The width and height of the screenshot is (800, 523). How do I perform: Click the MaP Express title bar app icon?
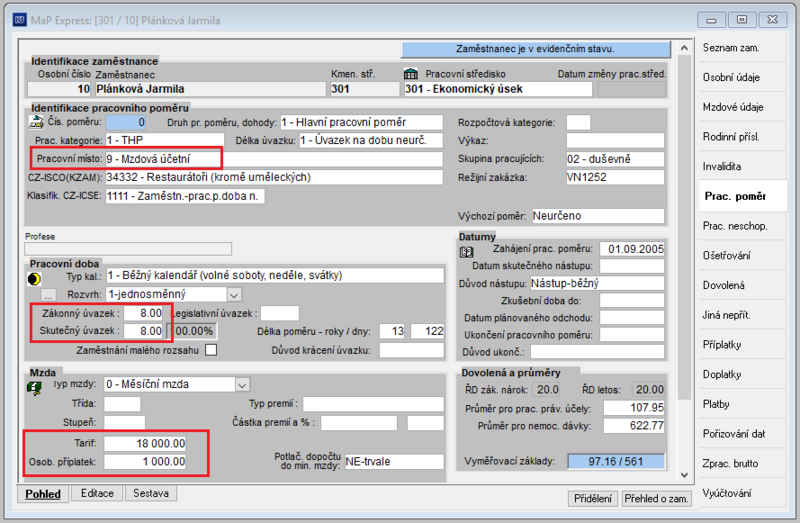20,20
